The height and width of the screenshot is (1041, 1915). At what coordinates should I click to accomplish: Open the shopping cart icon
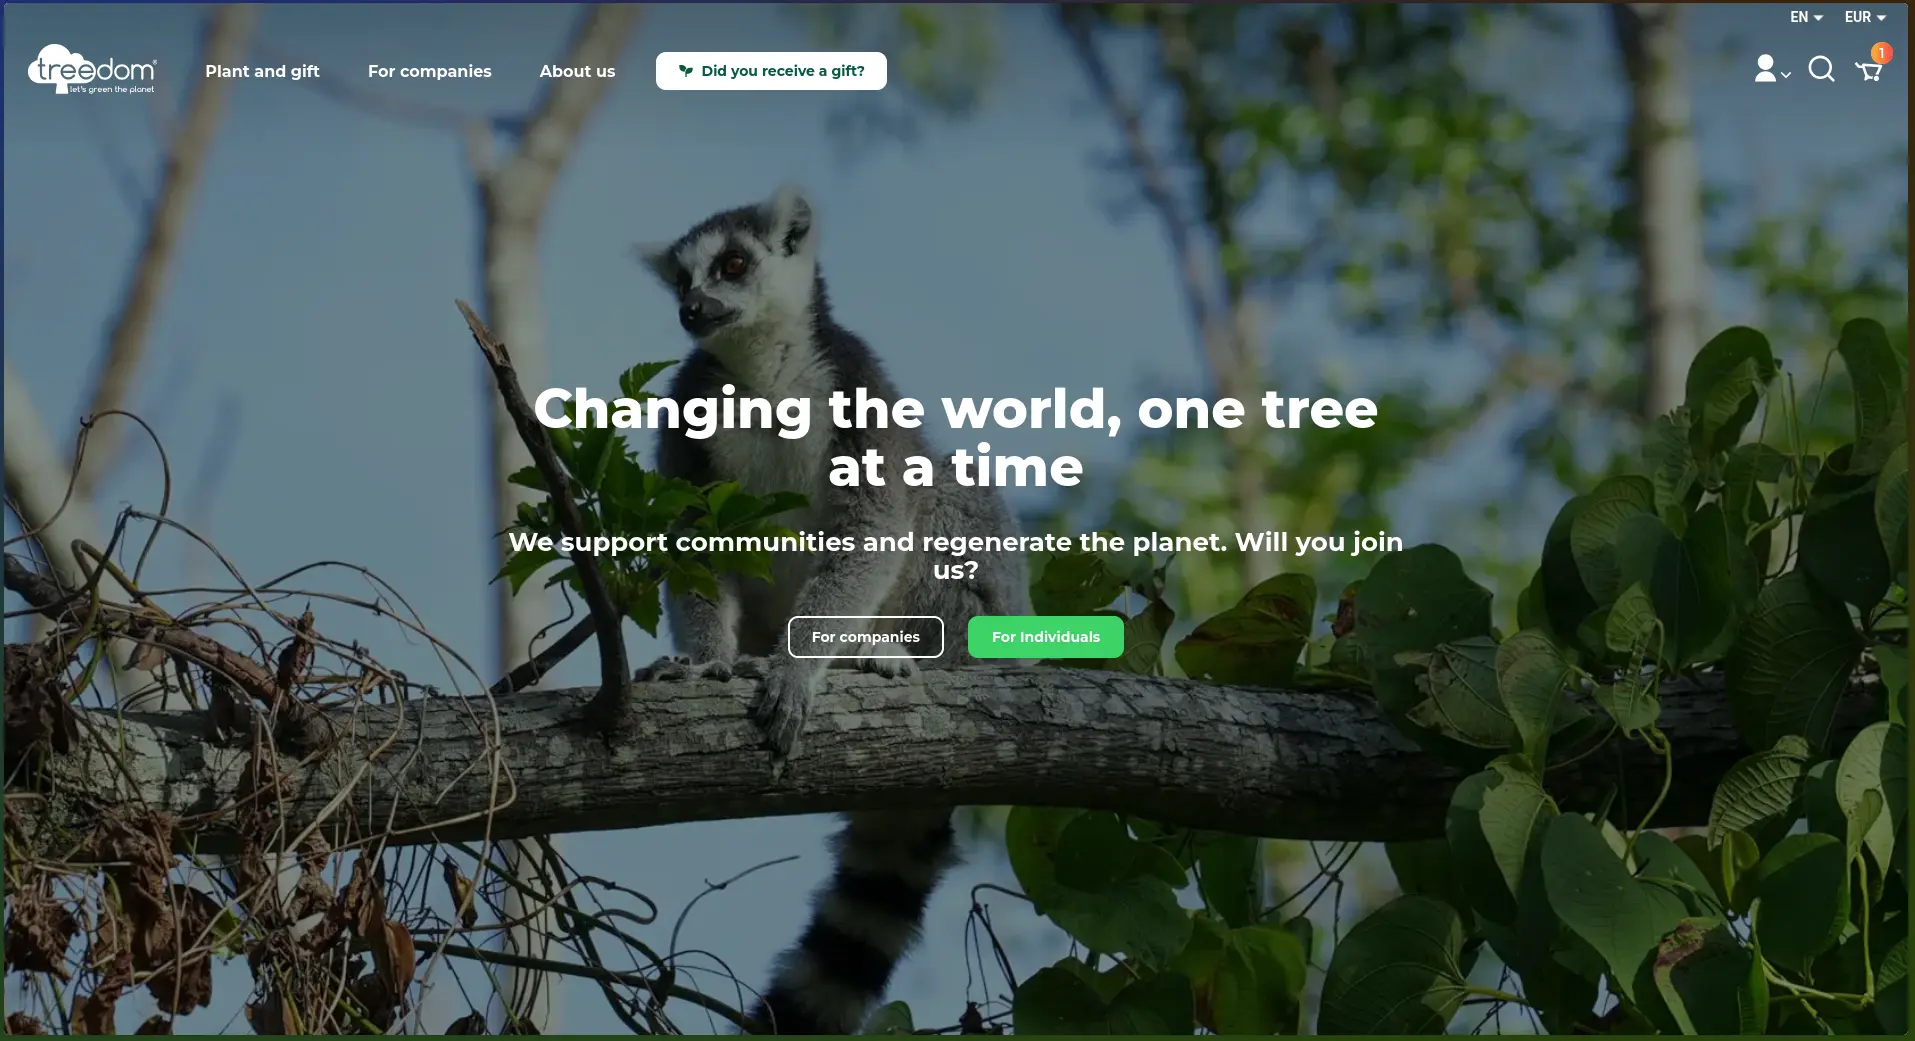coord(1868,71)
